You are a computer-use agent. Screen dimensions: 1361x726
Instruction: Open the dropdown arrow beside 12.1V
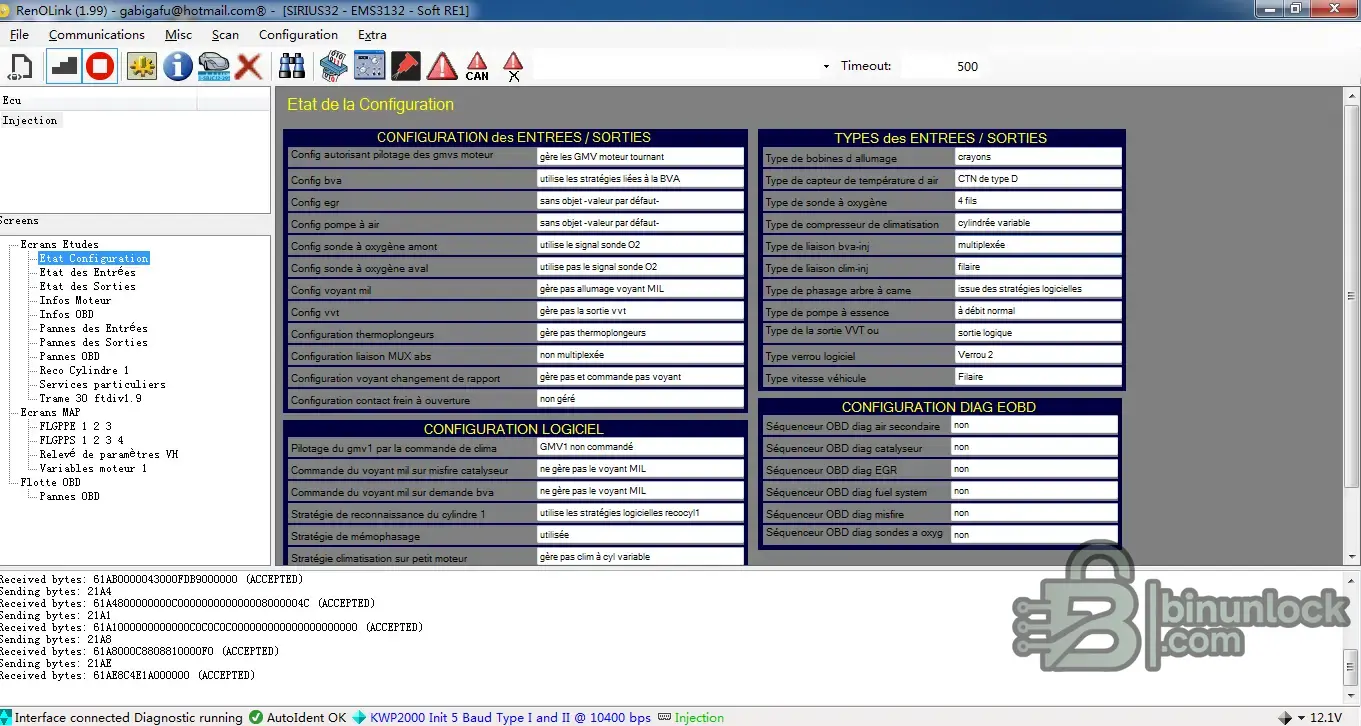point(1301,718)
